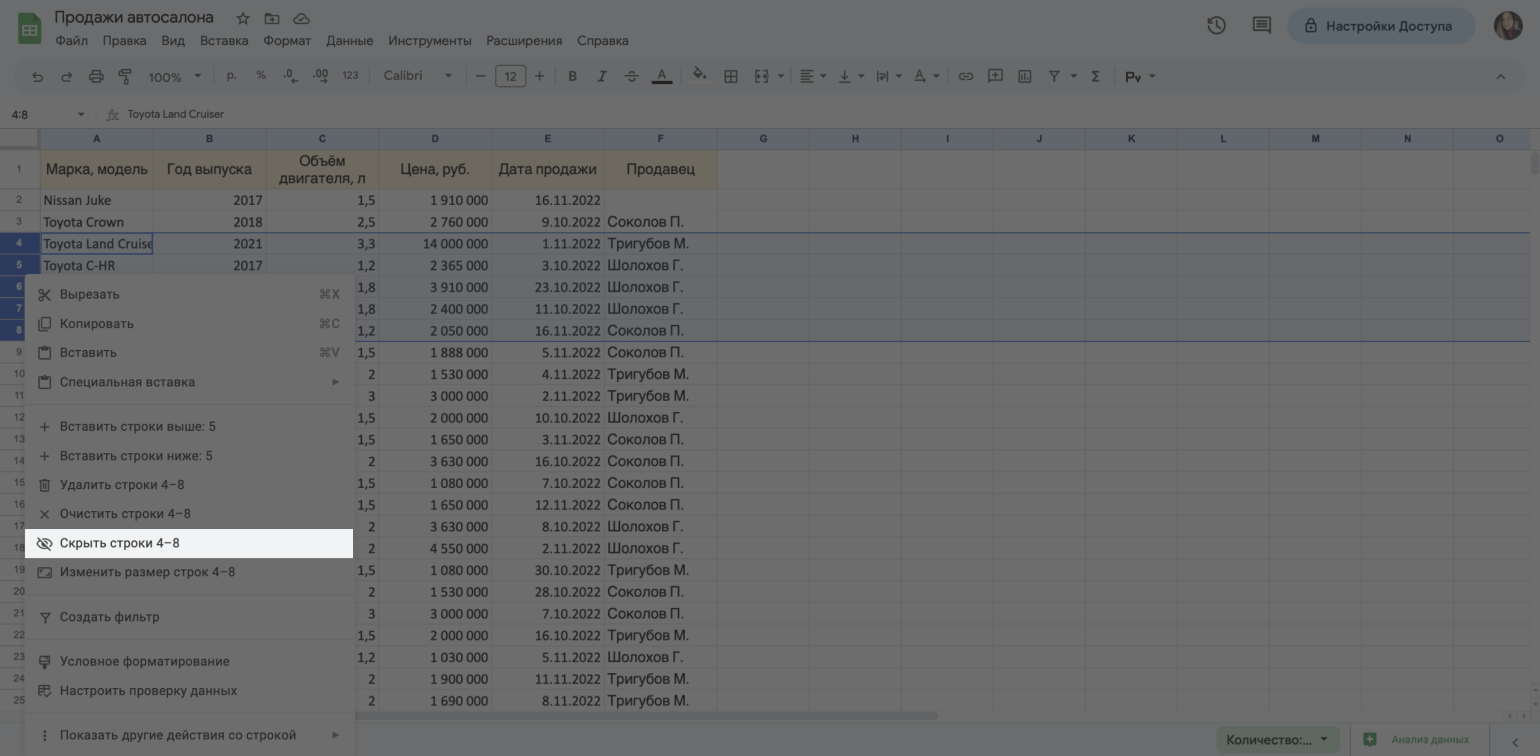Image resolution: width=1540 pixels, height=756 pixels.
Task: Star the document Продажи автосалона
Action: click(243, 18)
